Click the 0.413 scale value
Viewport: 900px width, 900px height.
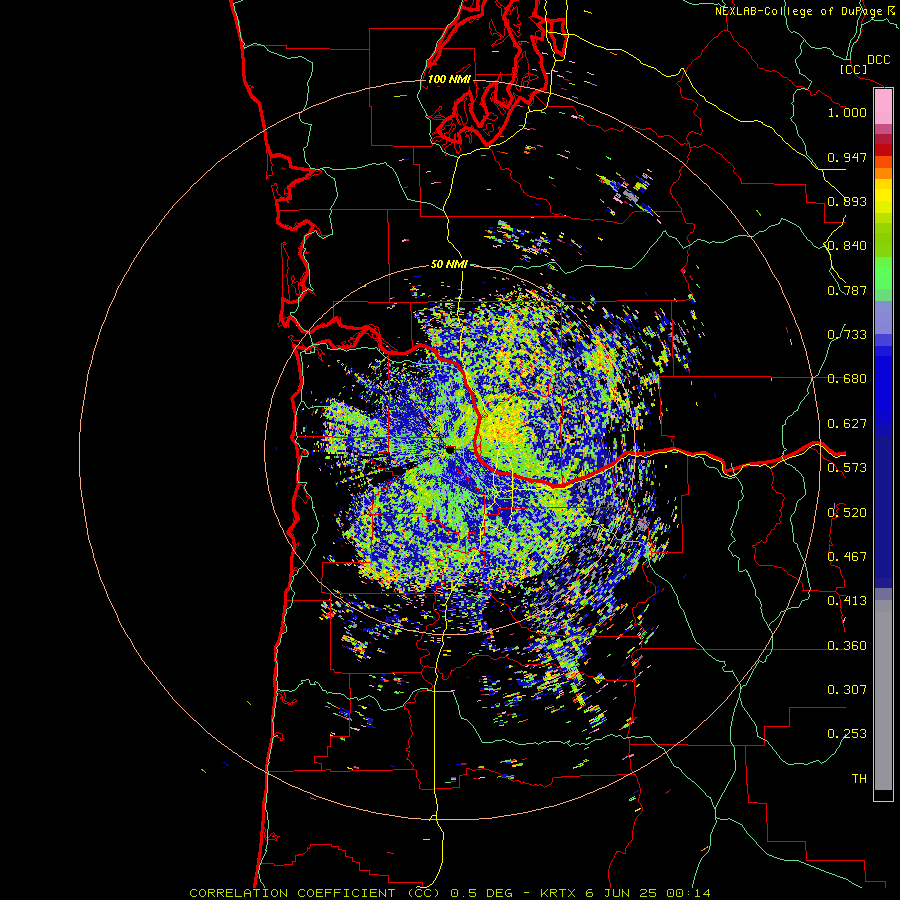coord(847,601)
